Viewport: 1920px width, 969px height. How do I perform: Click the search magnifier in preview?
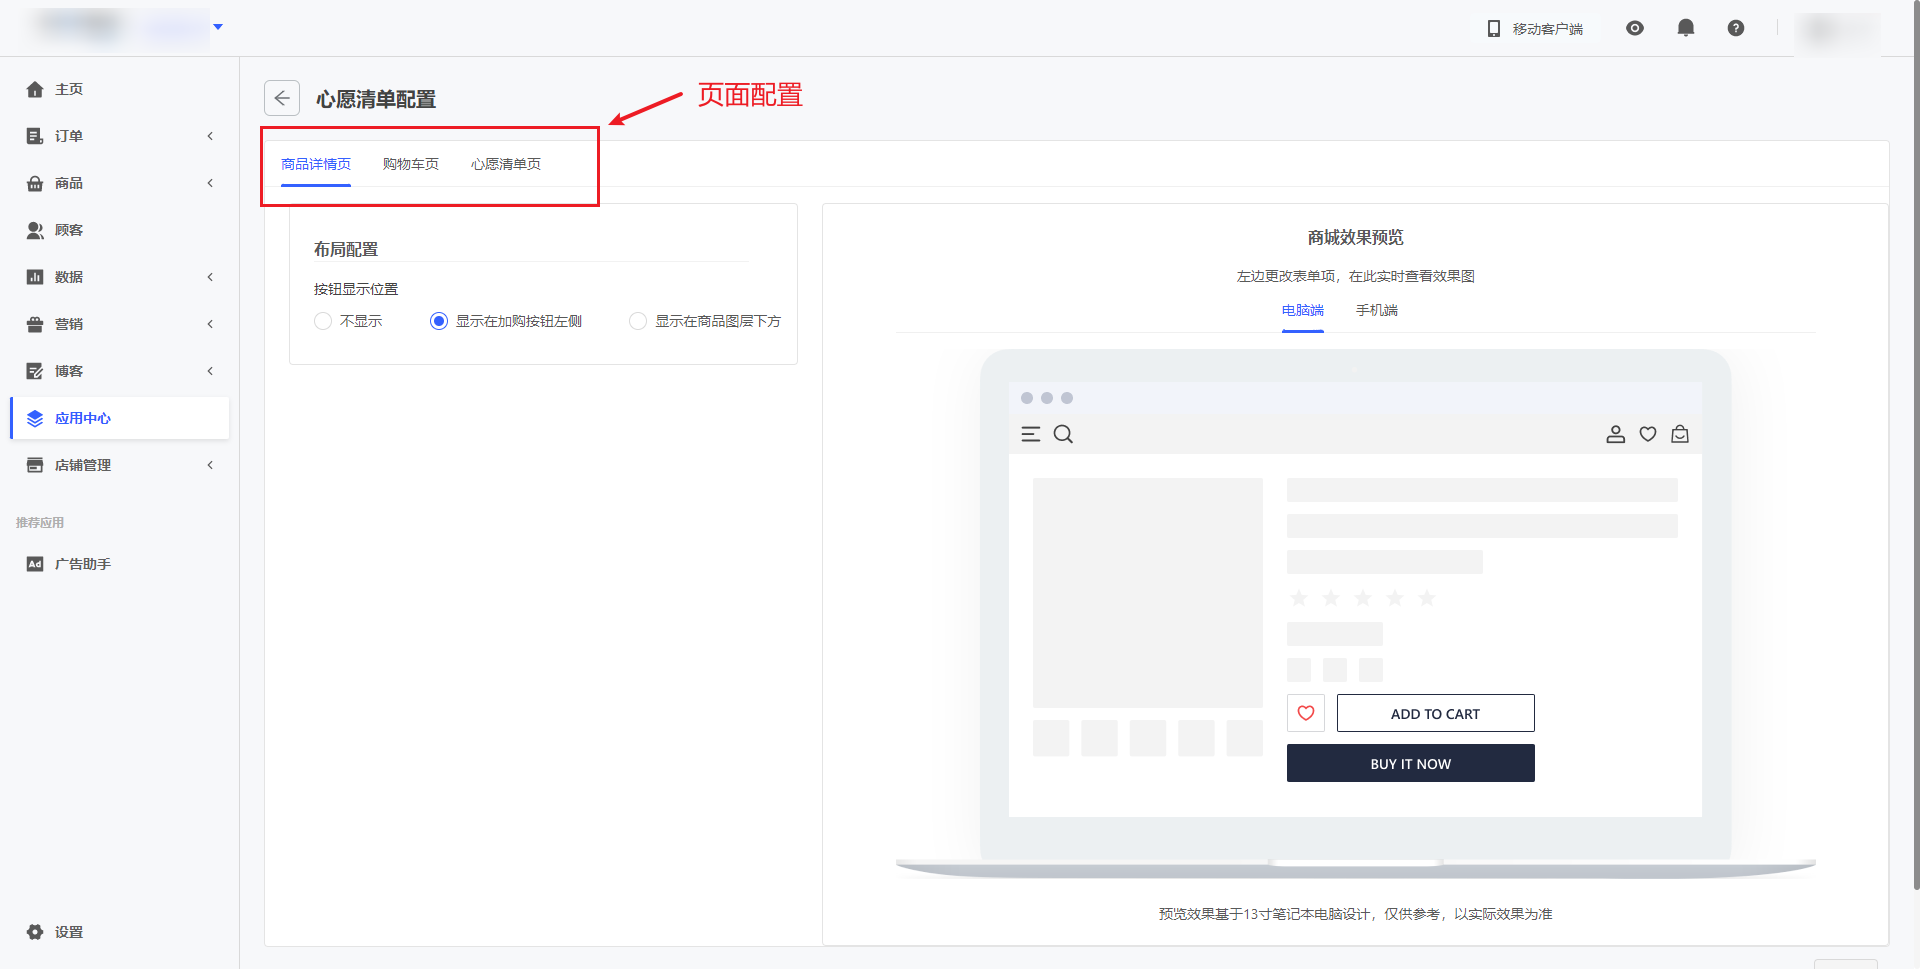pos(1063,434)
